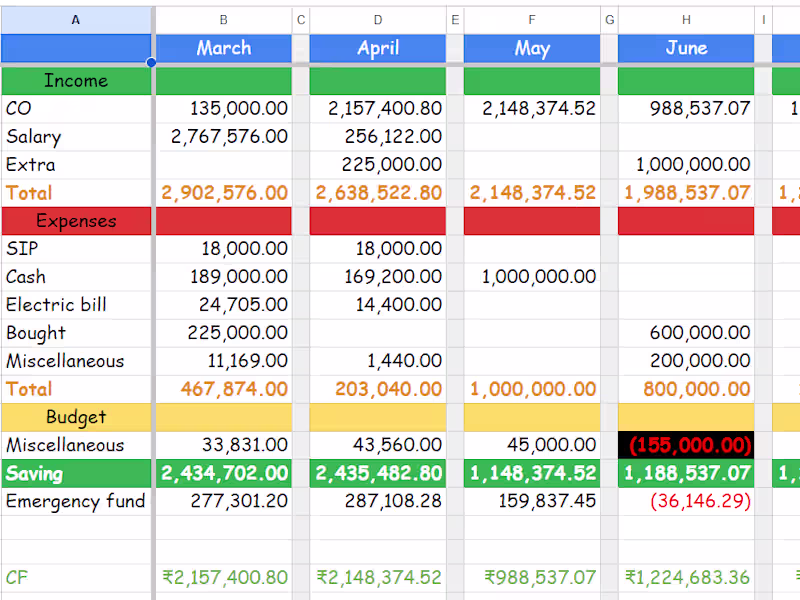This screenshot has width=800, height=600.
Task: Select the green Saving label cell
Action: pyautogui.click(x=76, y=473)
